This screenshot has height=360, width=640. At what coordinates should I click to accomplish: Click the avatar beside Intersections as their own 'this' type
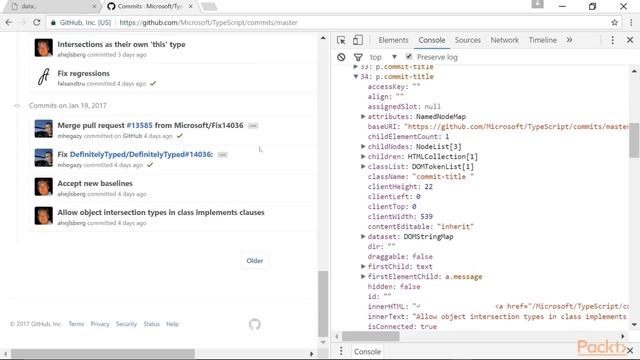(x=44, y=47)
